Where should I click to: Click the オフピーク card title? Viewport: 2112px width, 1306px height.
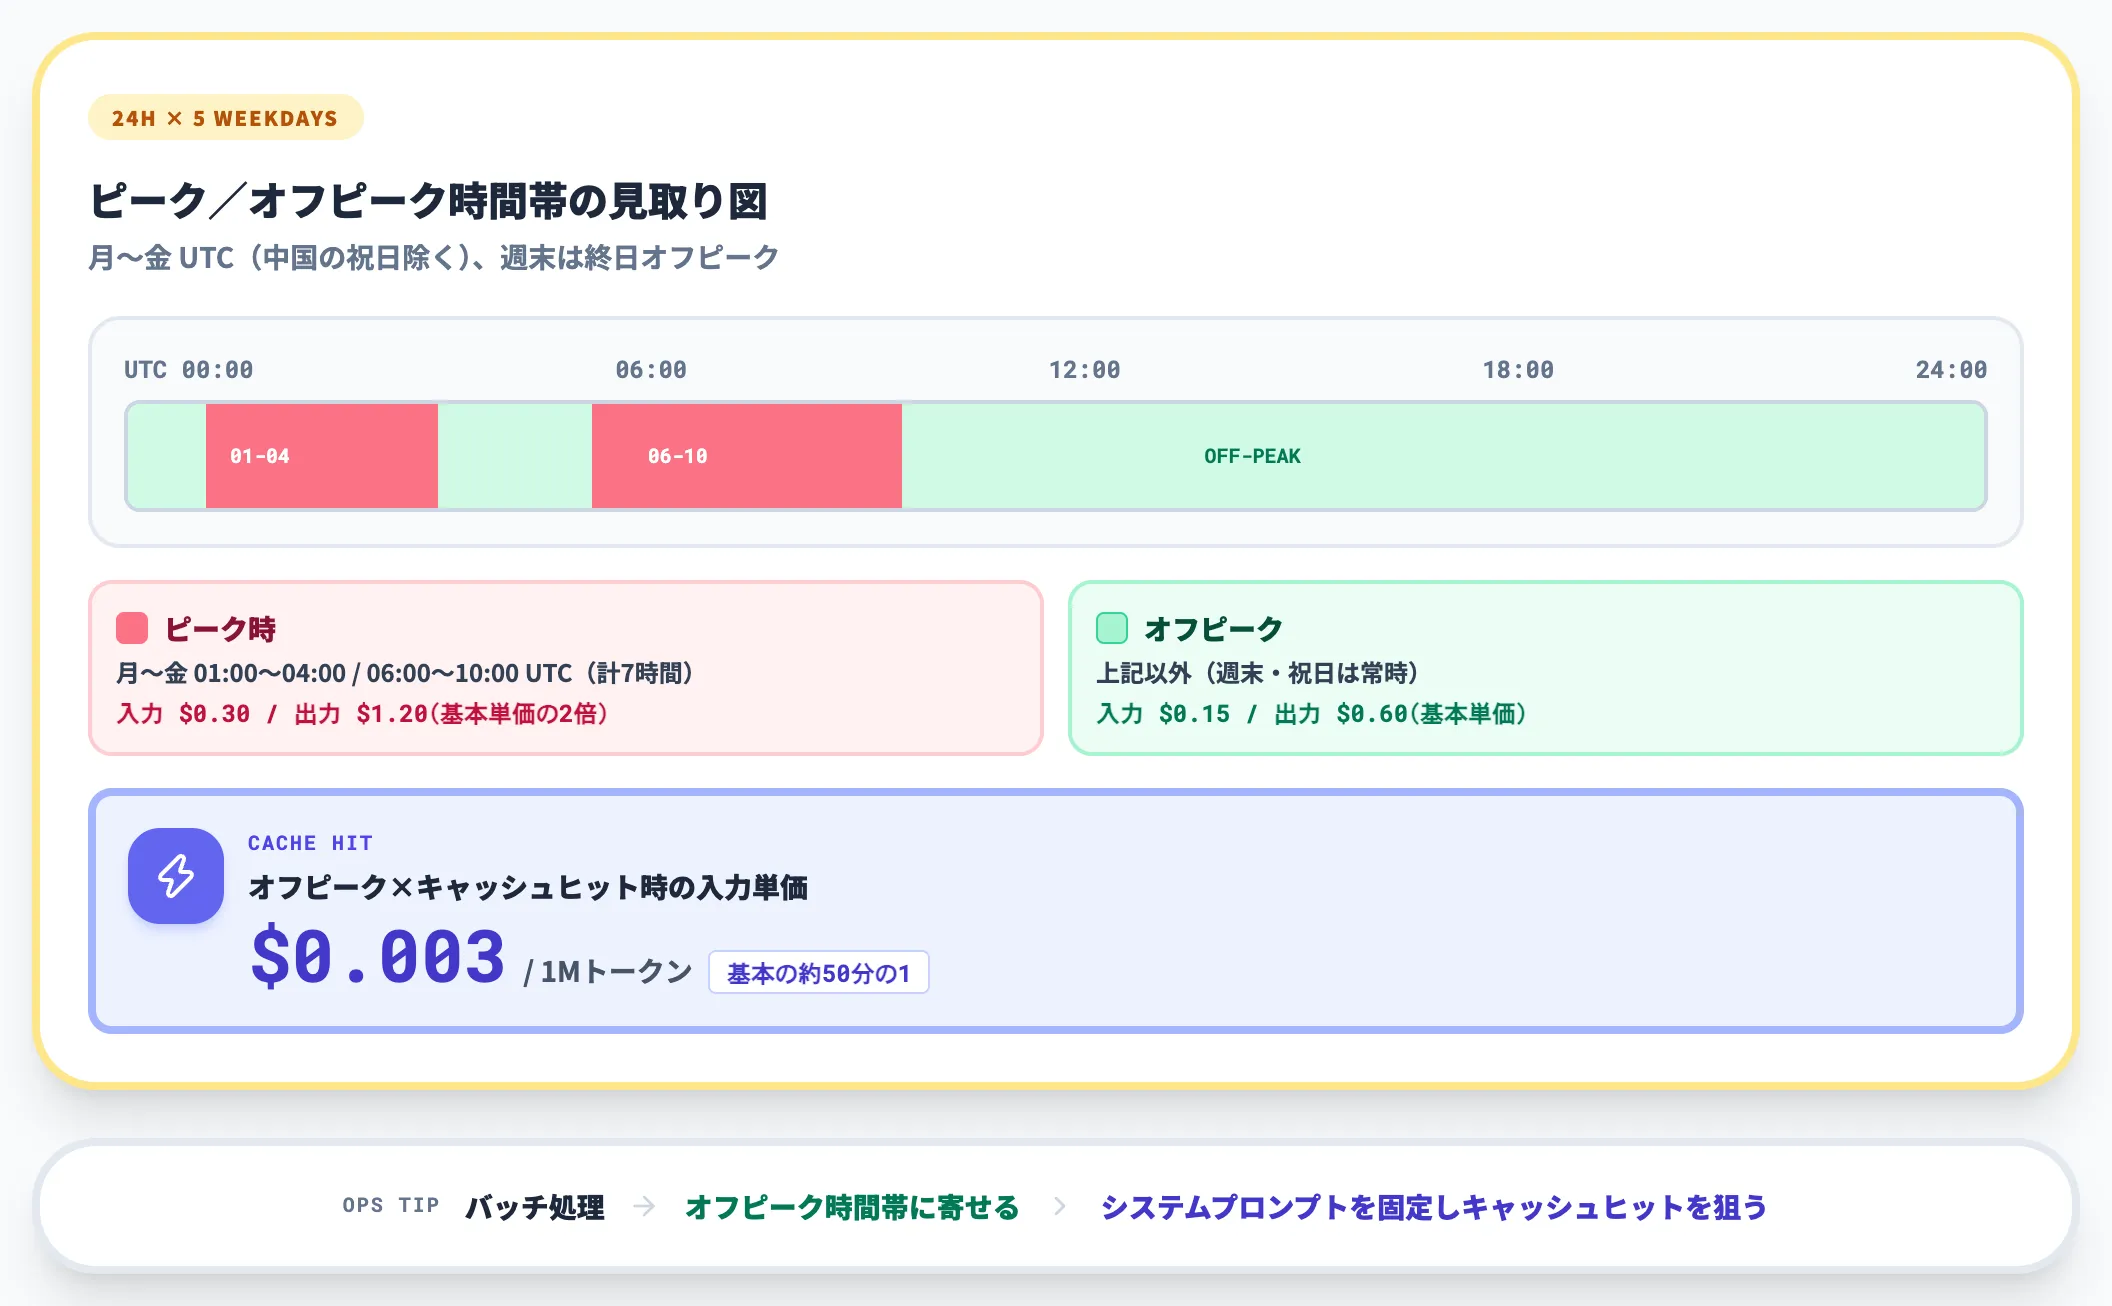(1213, 628)
